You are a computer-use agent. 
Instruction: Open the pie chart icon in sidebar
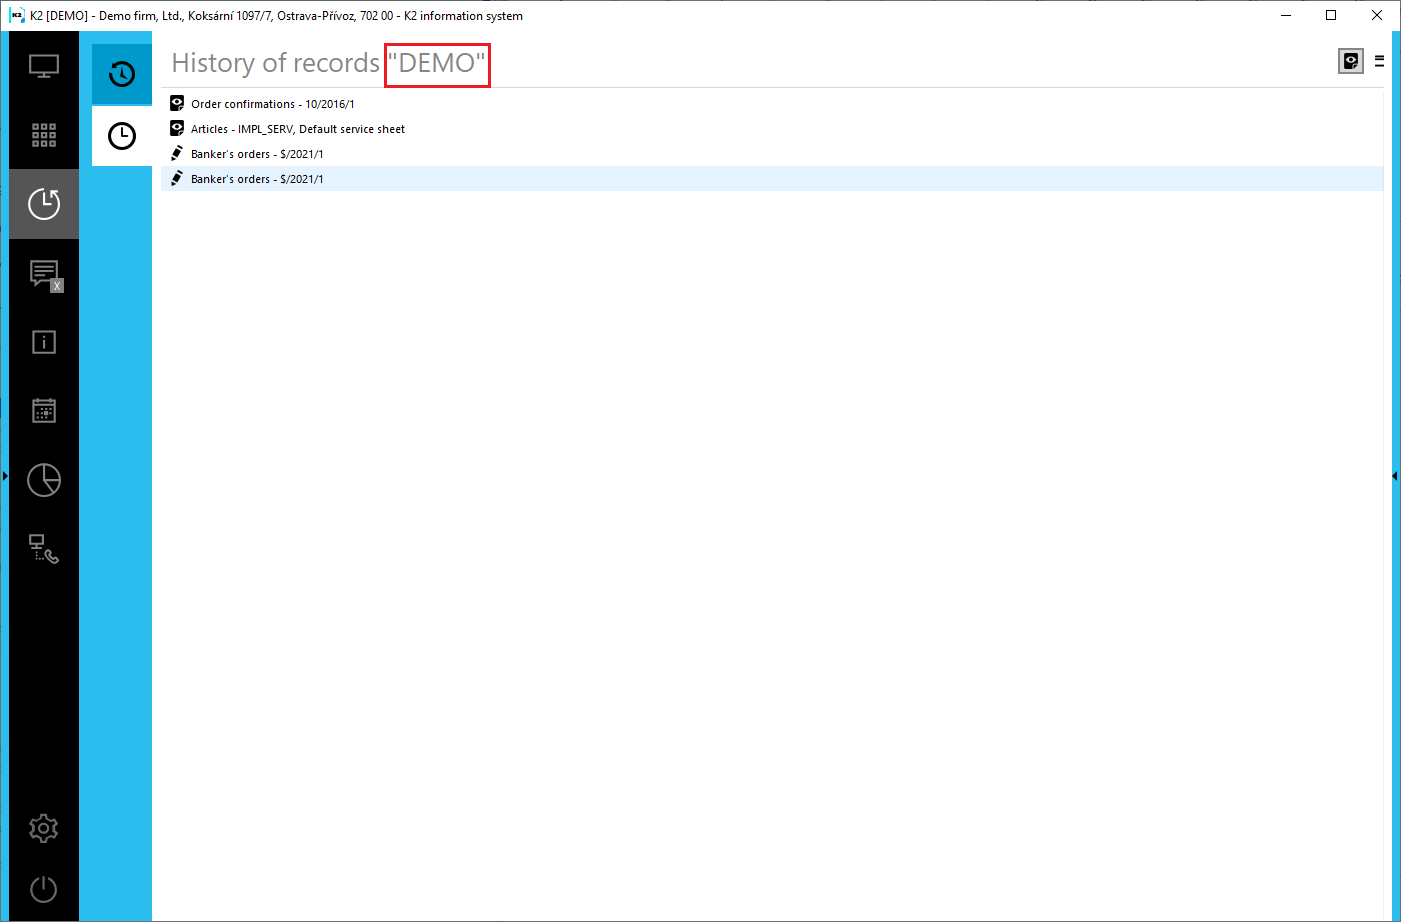44,480
